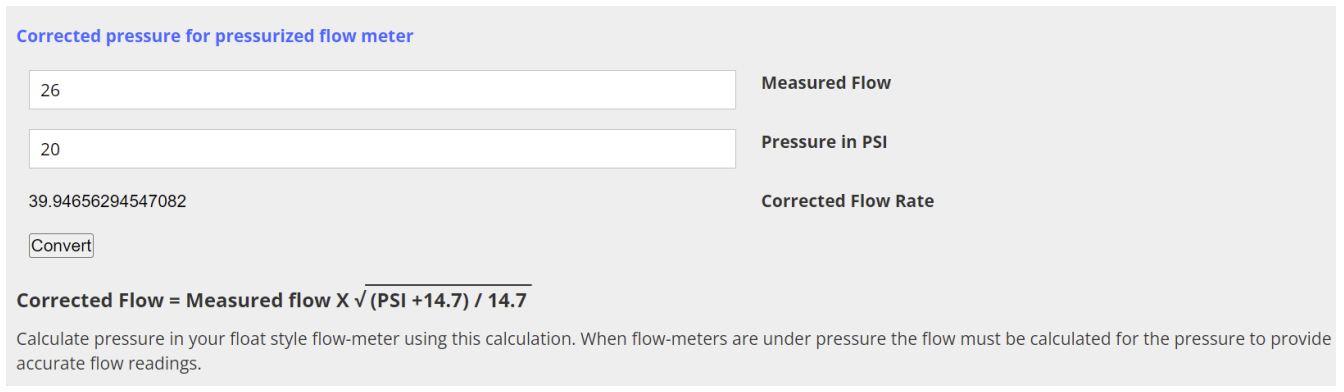Screen dimensions: 1344x392
Task: Select the Measured Flow label
Action: click(826, 83)
